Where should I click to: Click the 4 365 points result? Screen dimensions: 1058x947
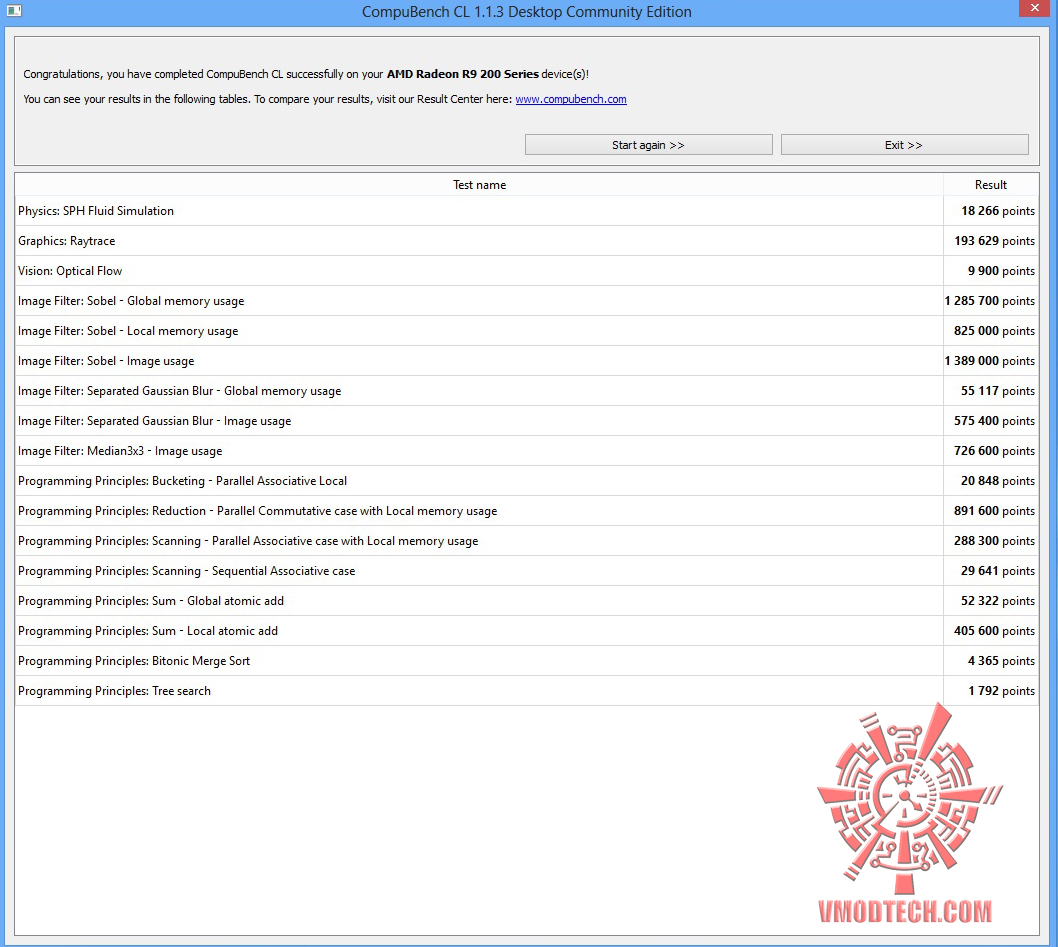[1001, 661]
